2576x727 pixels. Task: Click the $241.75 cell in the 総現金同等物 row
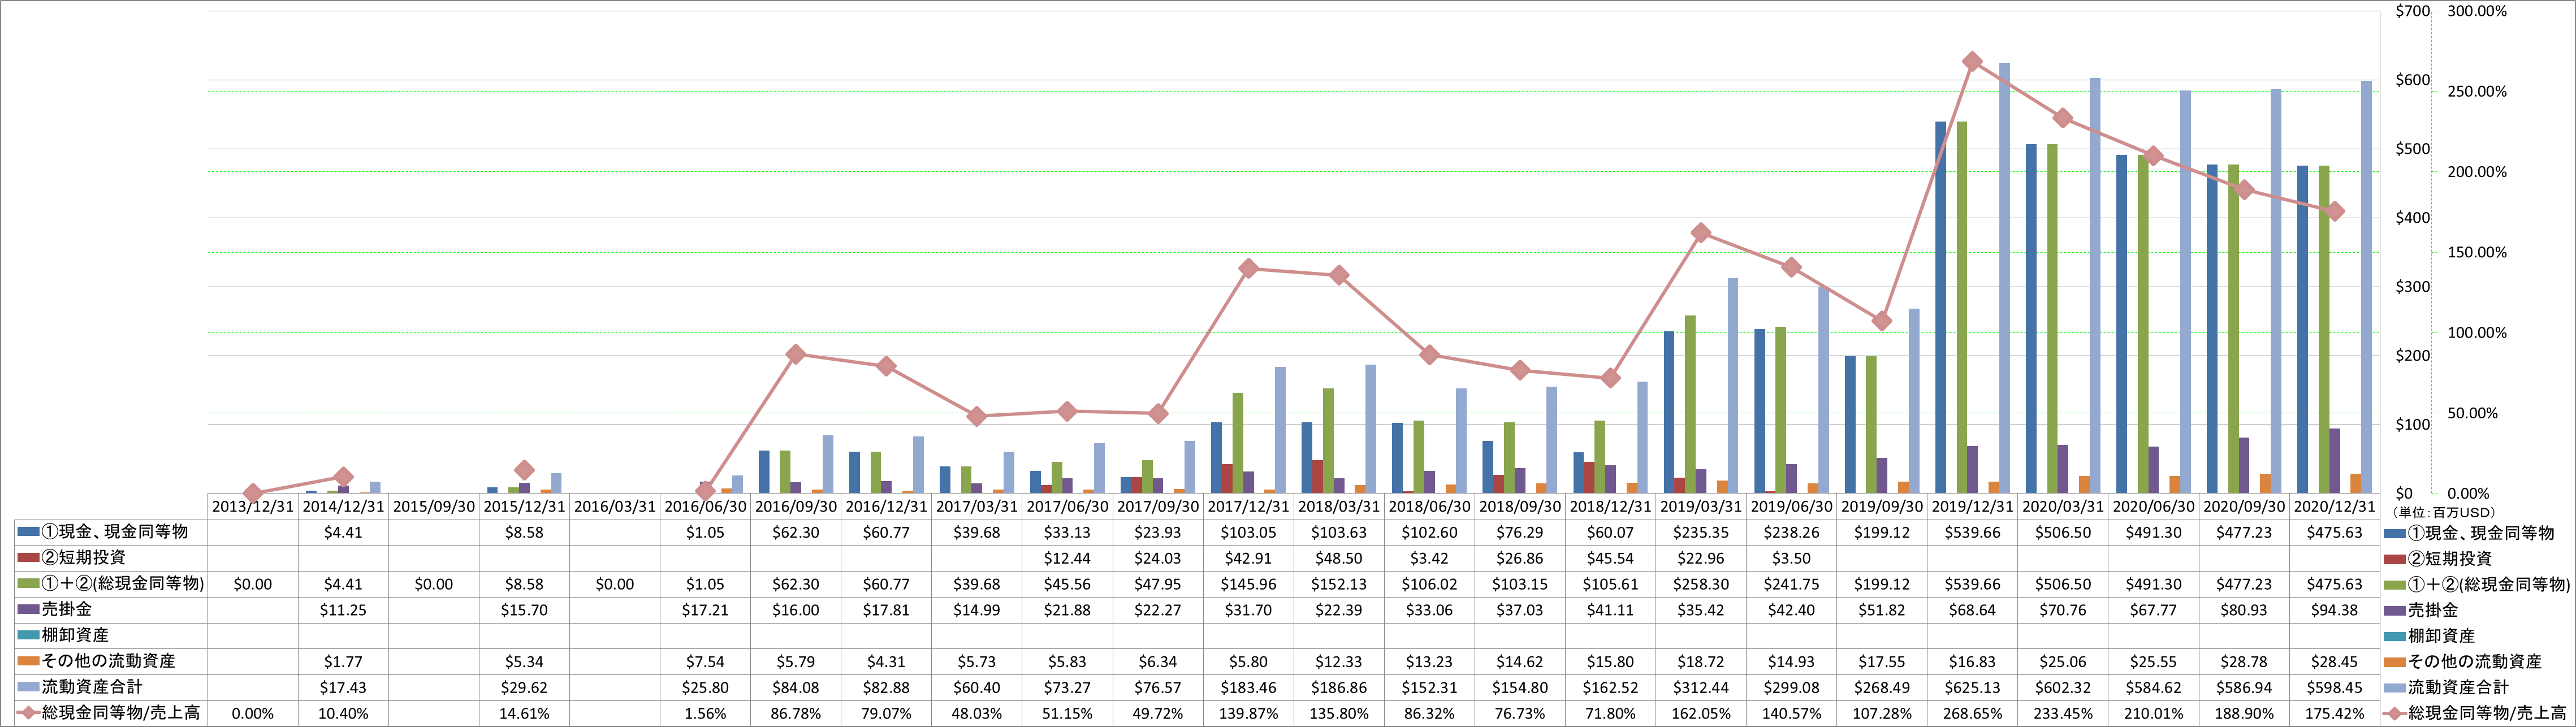pyautogui.click(x=1791, y=584)
